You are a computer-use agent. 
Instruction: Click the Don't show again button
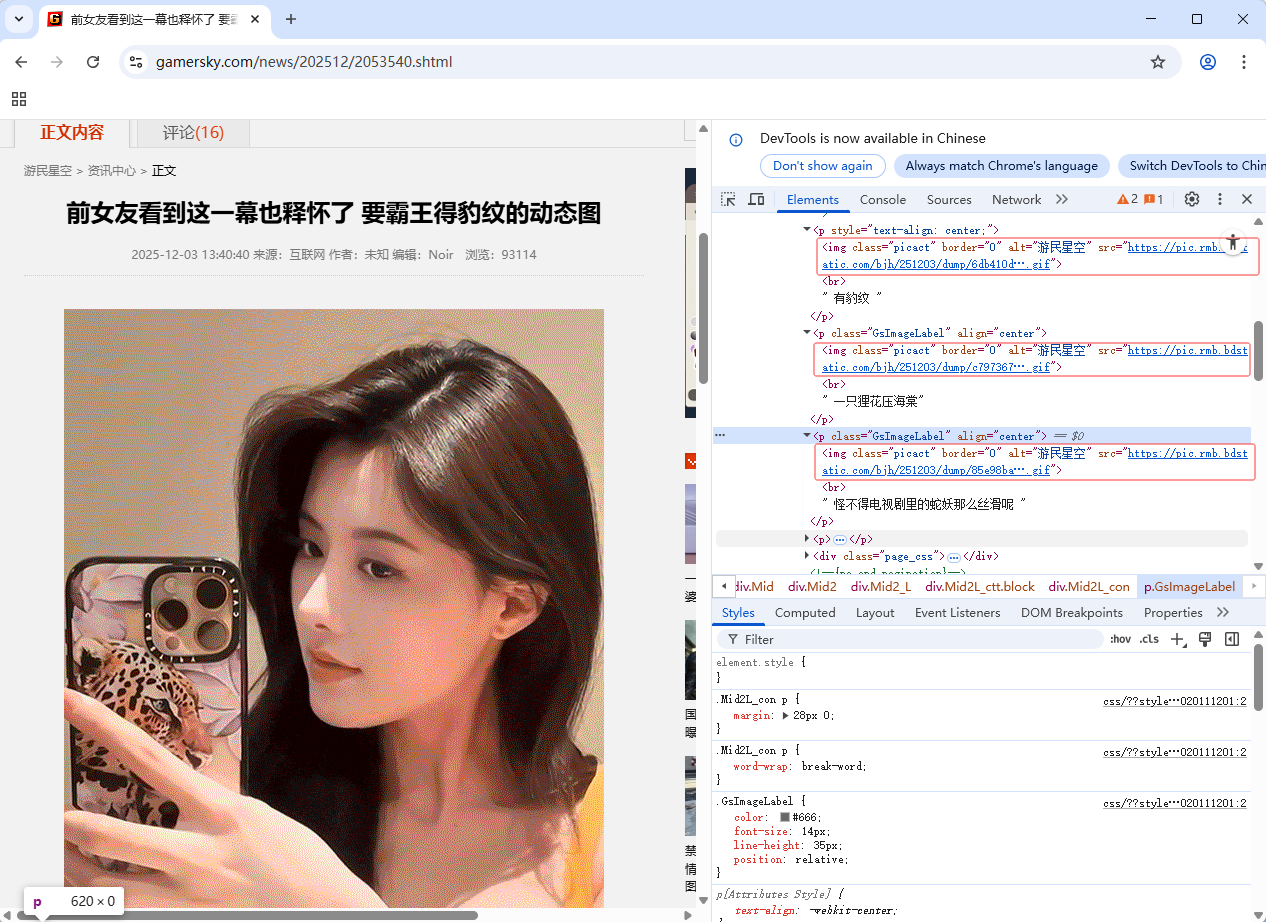pos(822,166)
